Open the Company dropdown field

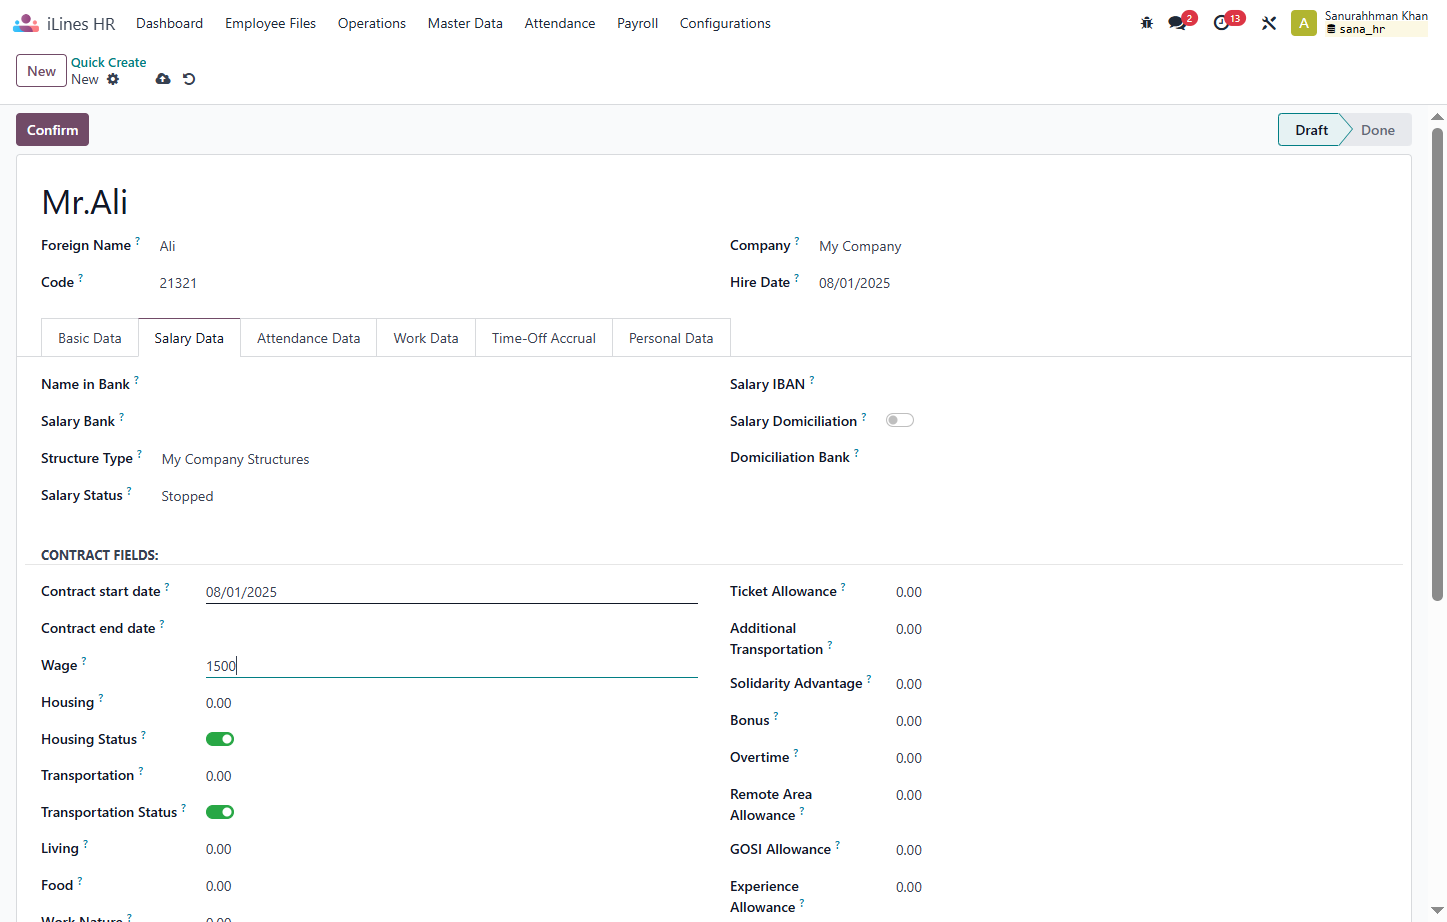pyautogui.click(x=1102, y=246)
